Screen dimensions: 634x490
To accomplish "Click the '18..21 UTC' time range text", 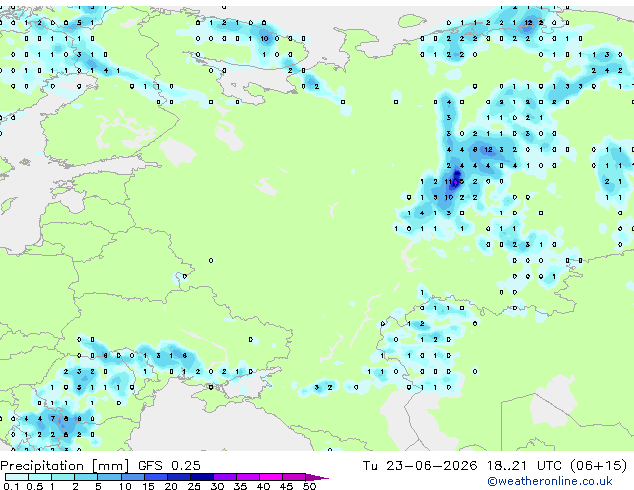I will coord(524,466).
